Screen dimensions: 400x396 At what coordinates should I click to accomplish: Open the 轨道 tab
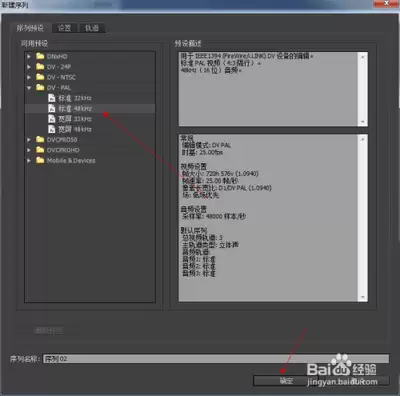pyautogui.click(x=92, y=28)
